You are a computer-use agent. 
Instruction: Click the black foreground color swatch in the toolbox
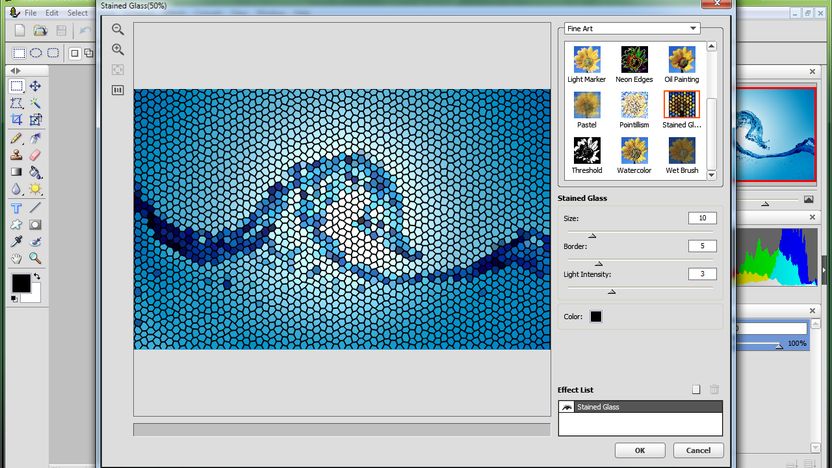[21, 283]
